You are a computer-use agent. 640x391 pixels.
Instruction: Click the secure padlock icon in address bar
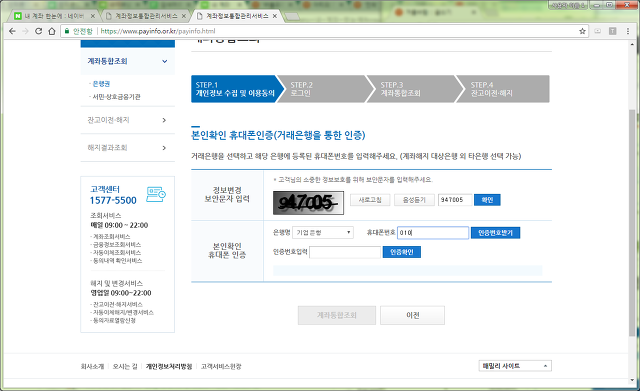click(x=67, y=31)
